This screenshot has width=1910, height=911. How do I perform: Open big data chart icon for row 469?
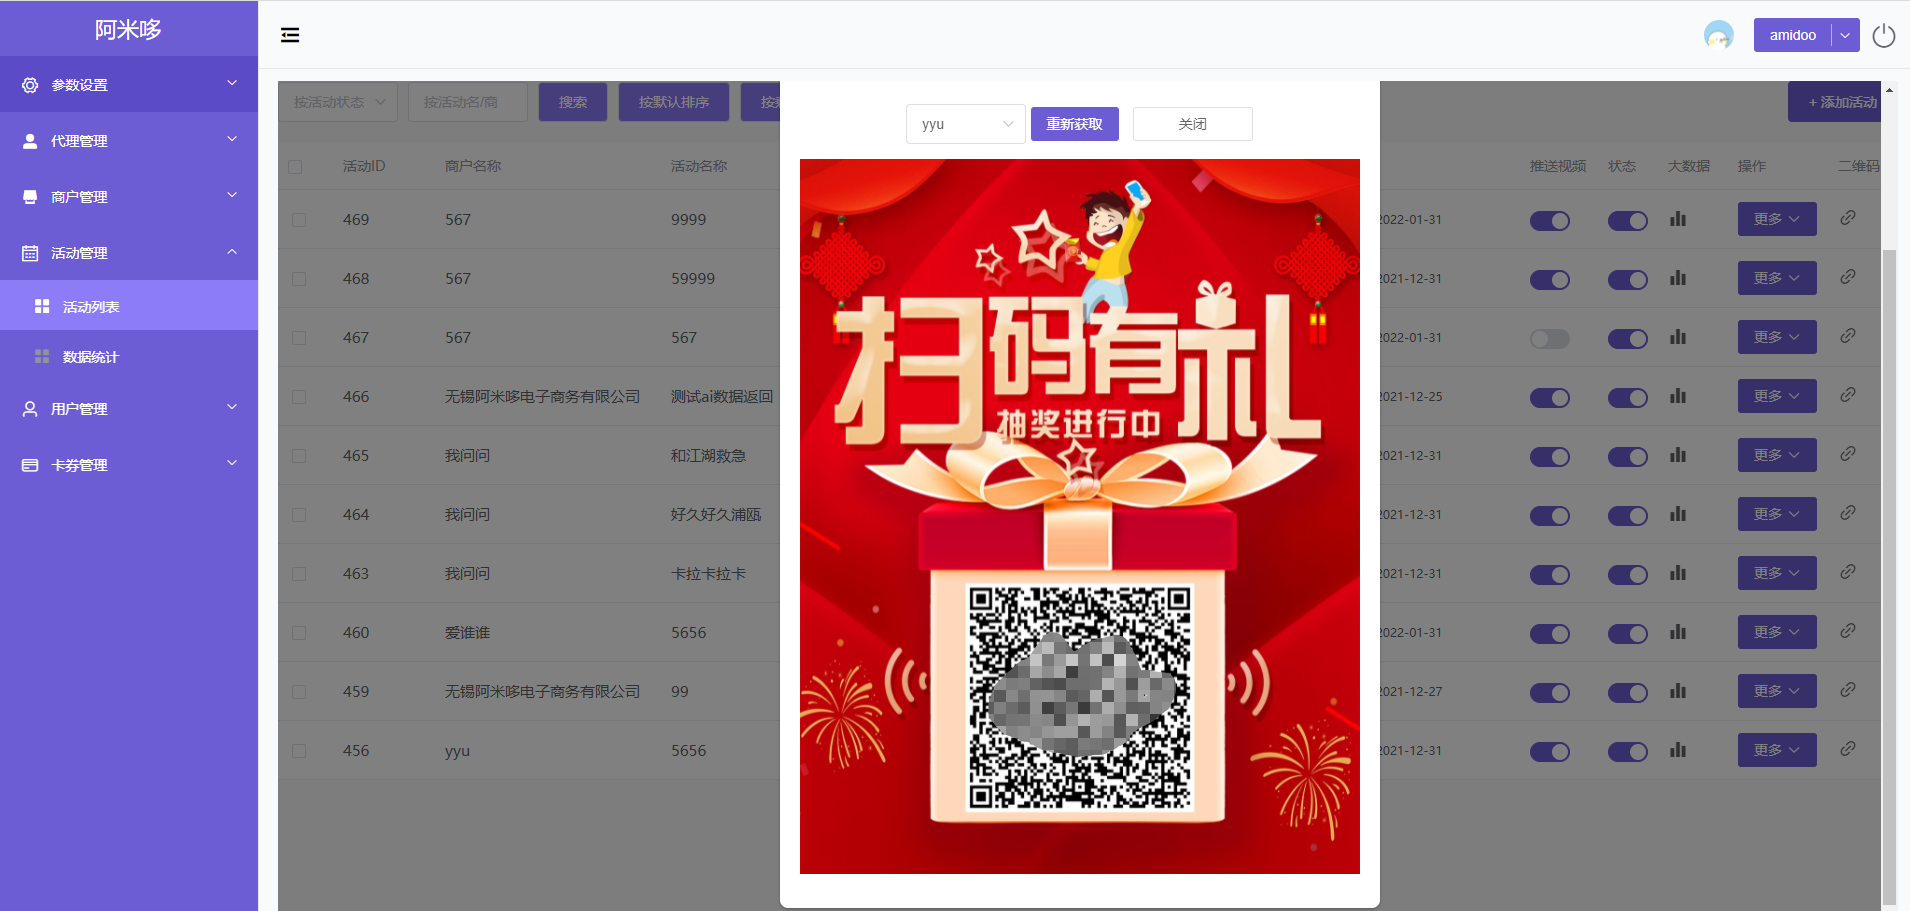coord(1678,219)
